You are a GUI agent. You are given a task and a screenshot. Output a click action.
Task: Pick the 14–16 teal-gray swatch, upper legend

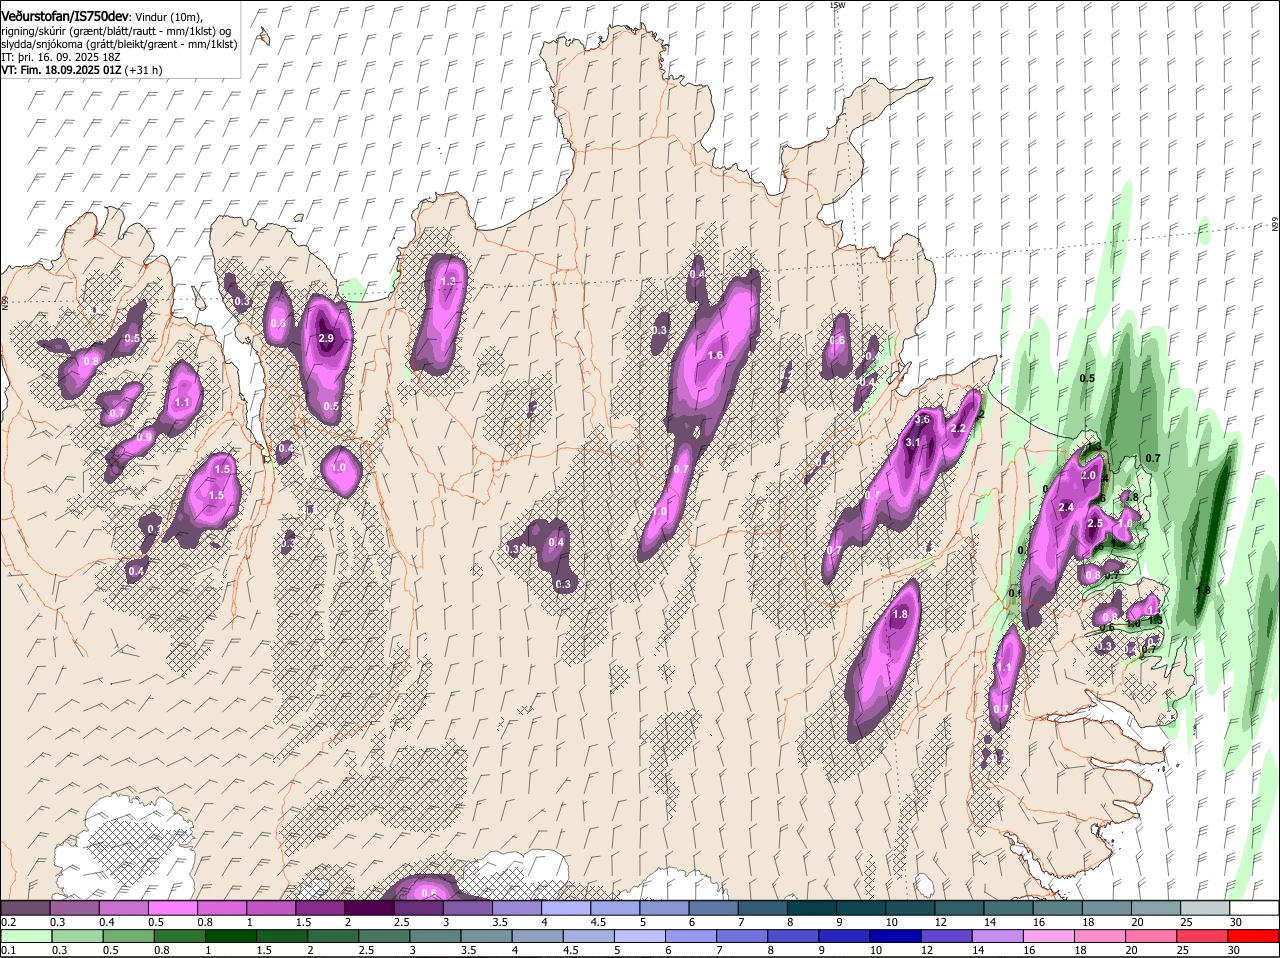pos(1009,907)
